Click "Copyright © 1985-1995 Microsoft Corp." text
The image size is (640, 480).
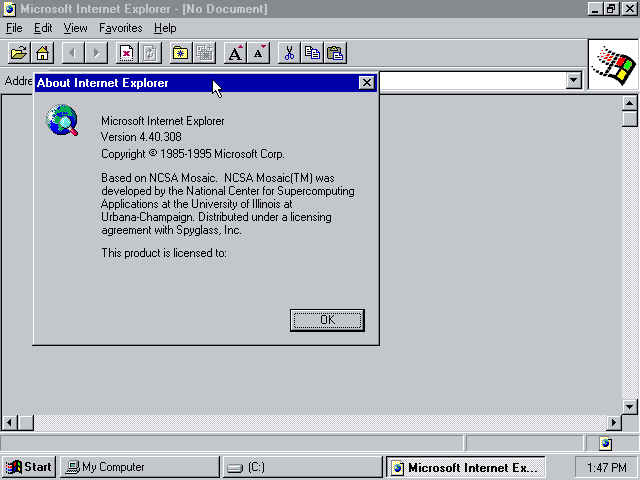pos(193,154)
